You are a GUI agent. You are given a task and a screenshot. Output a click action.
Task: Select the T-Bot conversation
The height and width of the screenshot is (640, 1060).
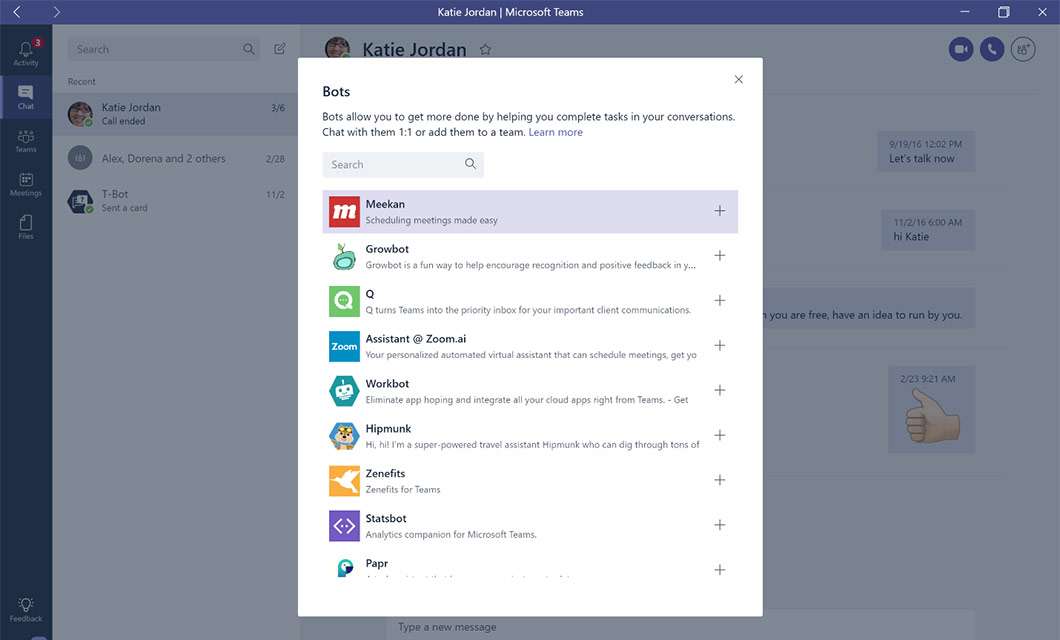(x=170, y=200)
